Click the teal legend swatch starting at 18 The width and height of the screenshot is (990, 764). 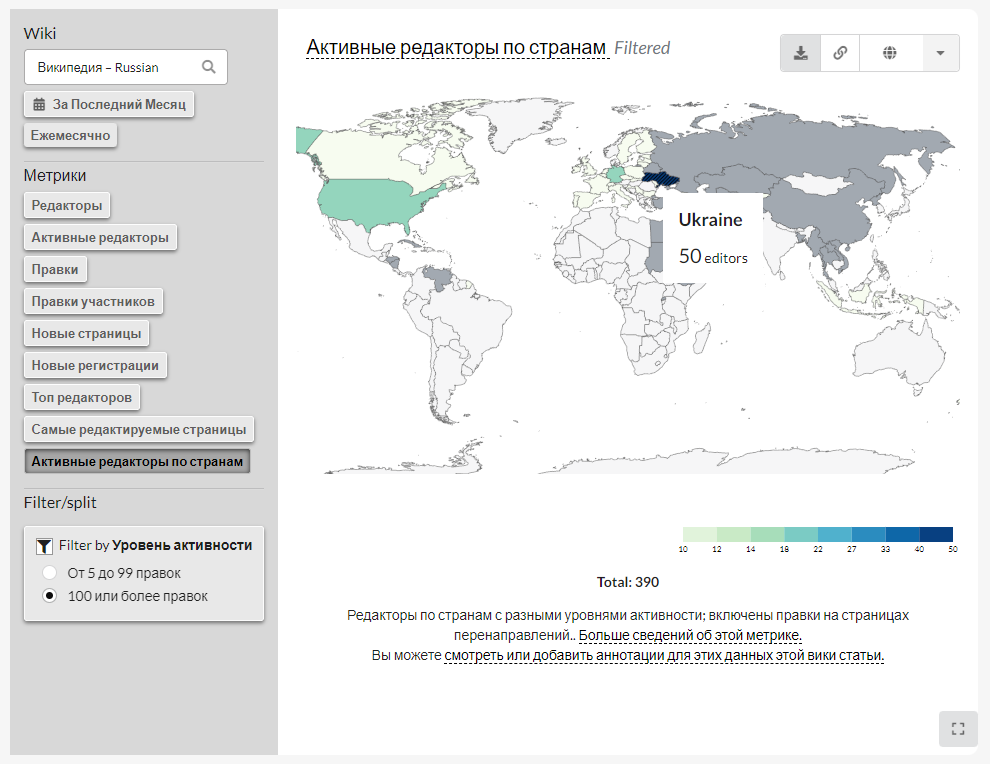801,534
